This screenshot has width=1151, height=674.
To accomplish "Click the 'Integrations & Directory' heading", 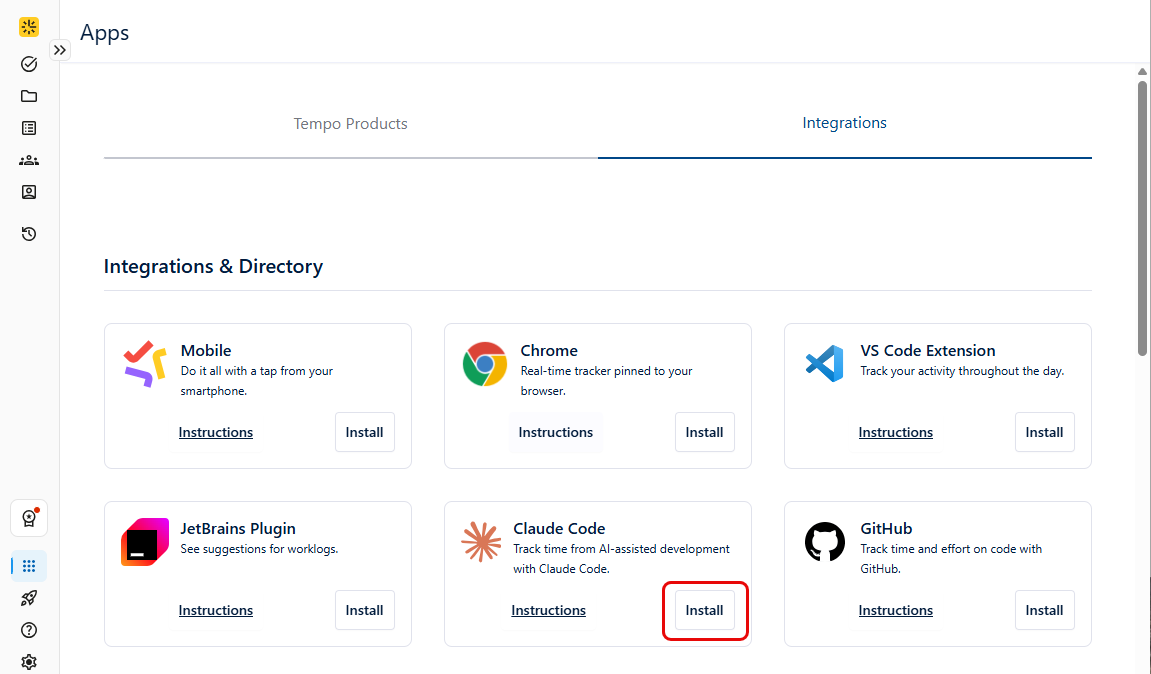I will (213, 266).
